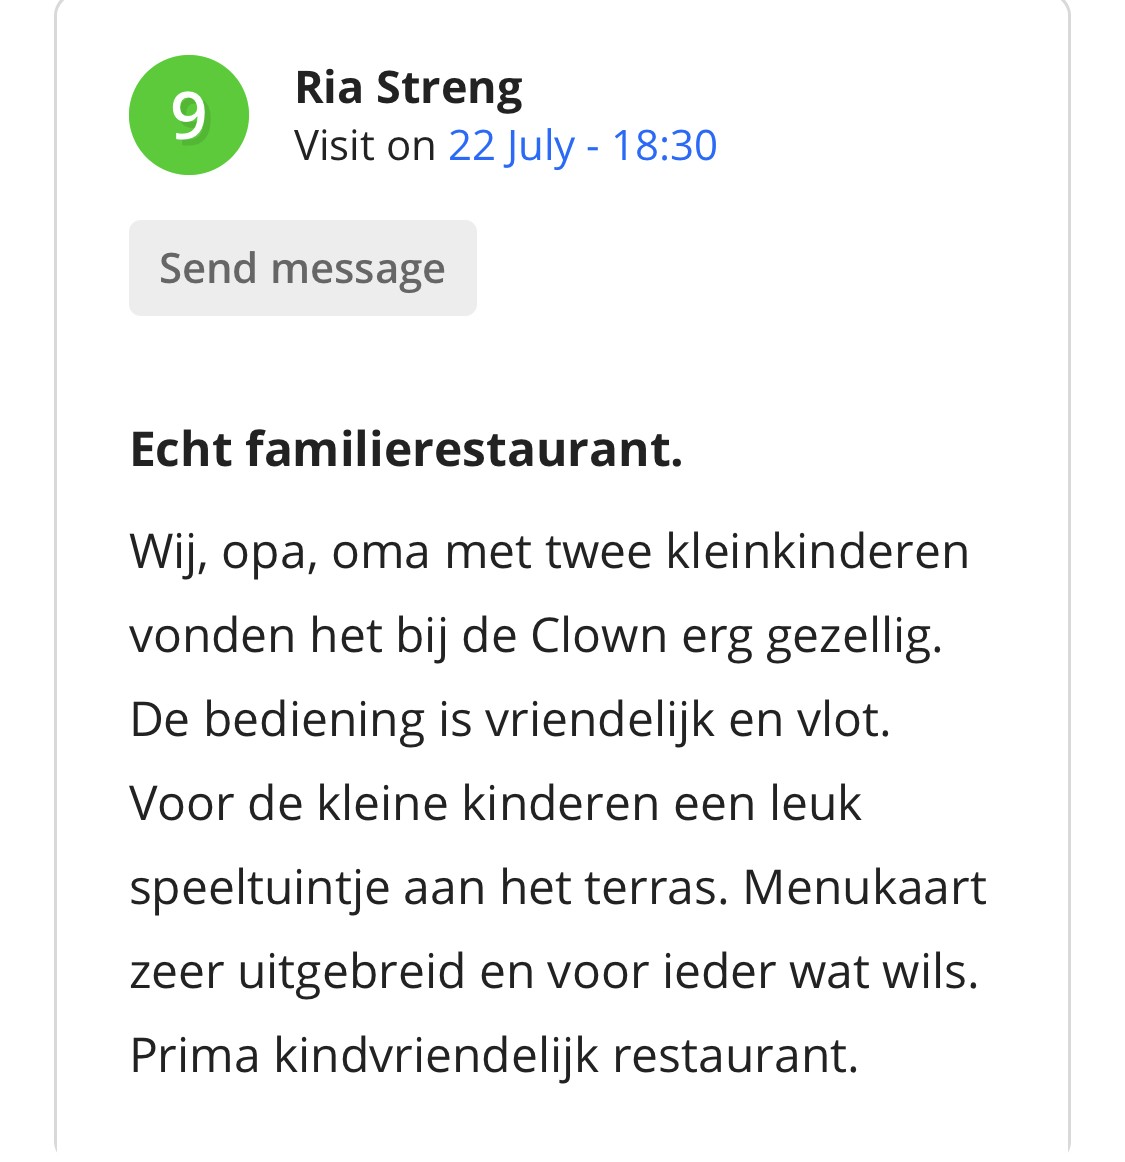The width and height of the screenshot is (1125, 1162).
Task: Click the line starting with speeltuintje
Action: (x=558, y=889)
